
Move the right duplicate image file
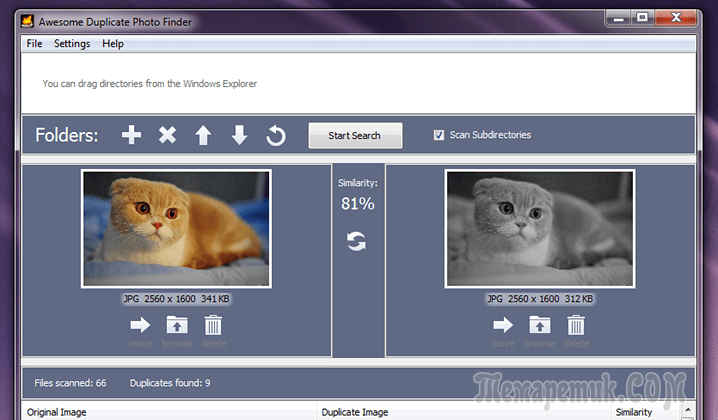click(503, 325)
